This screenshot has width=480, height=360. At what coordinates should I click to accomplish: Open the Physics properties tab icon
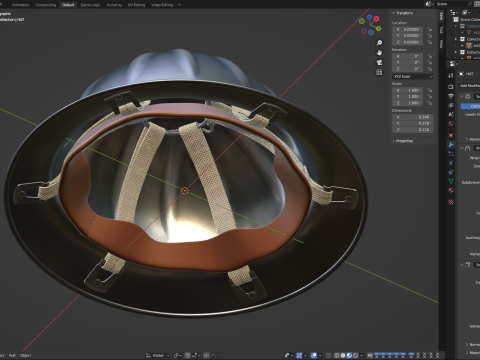(x=451, y=163)
